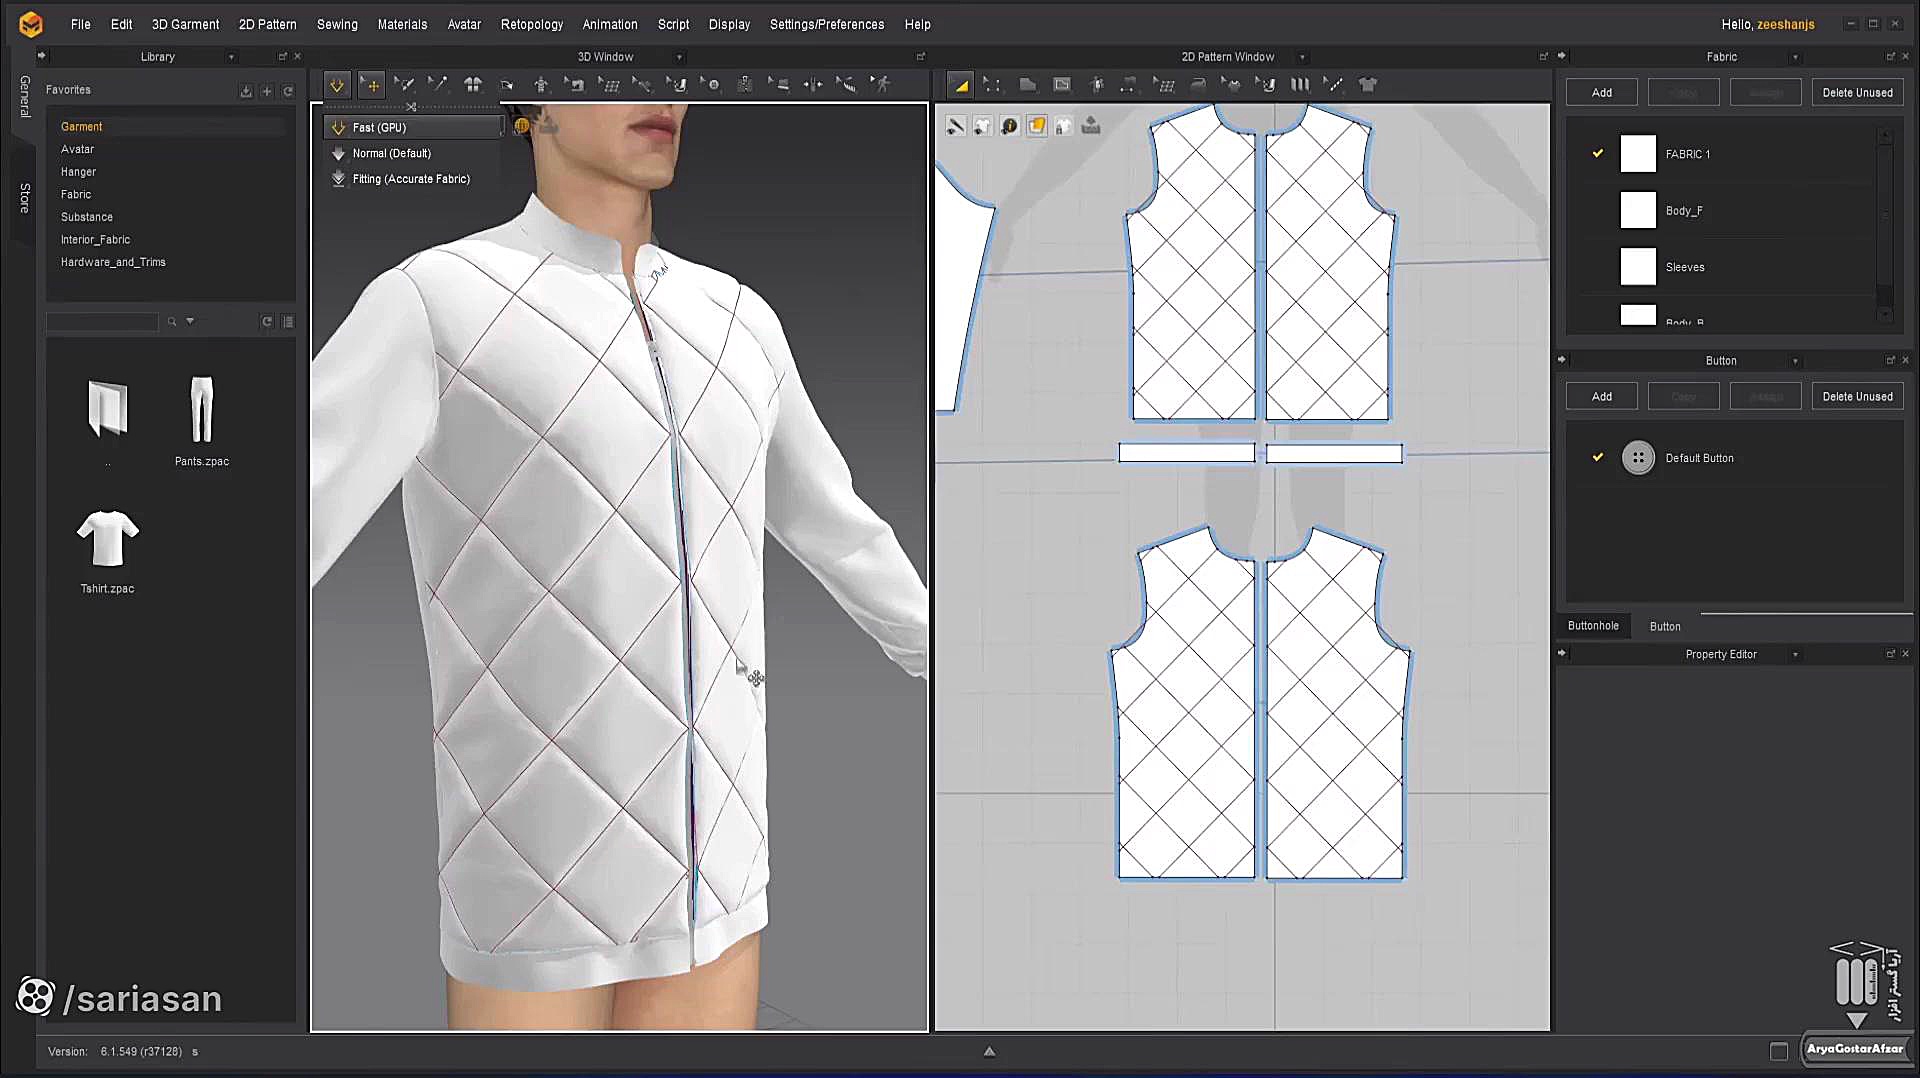The width and height of the screenshot is (1920, 1078).
Task: Open the Tshirt.zpac thumbnail
Action: pyautogui.click(x=108, y=538)
